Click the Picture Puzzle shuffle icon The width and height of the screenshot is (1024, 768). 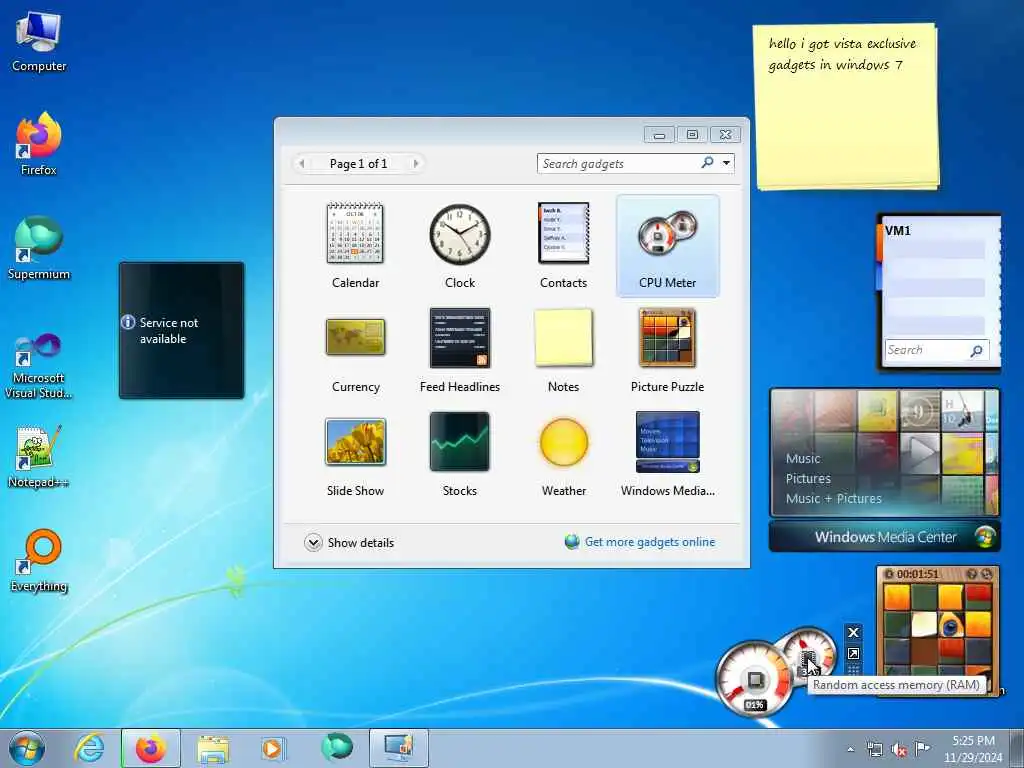987,574
